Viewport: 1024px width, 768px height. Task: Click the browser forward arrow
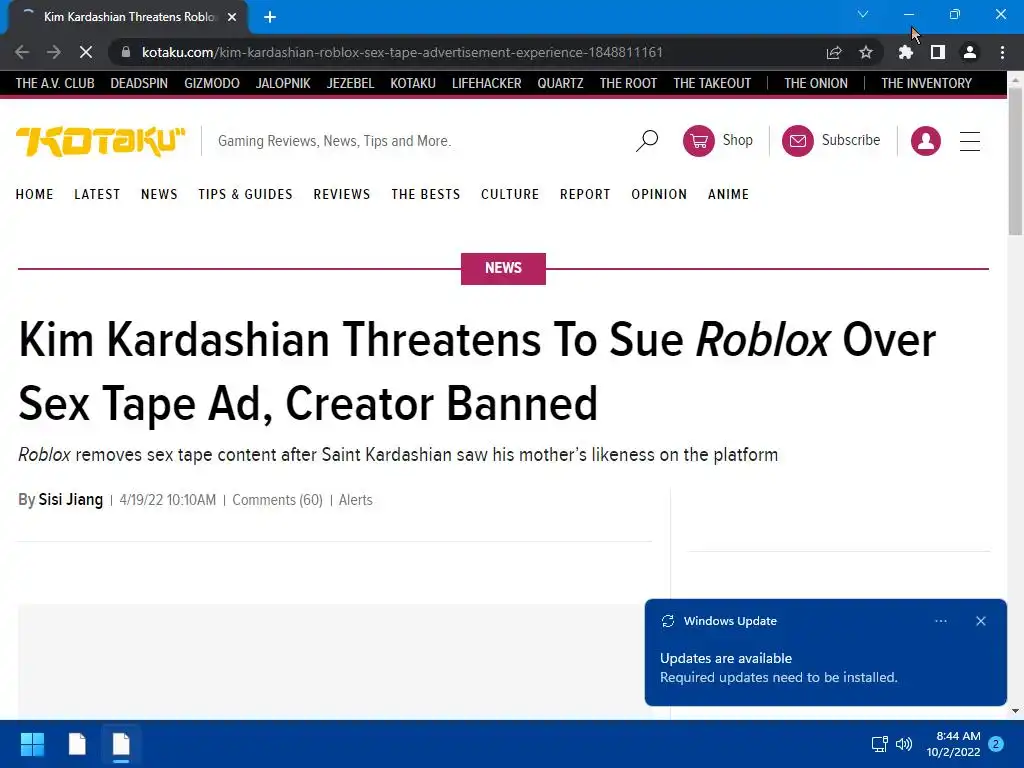54,52
